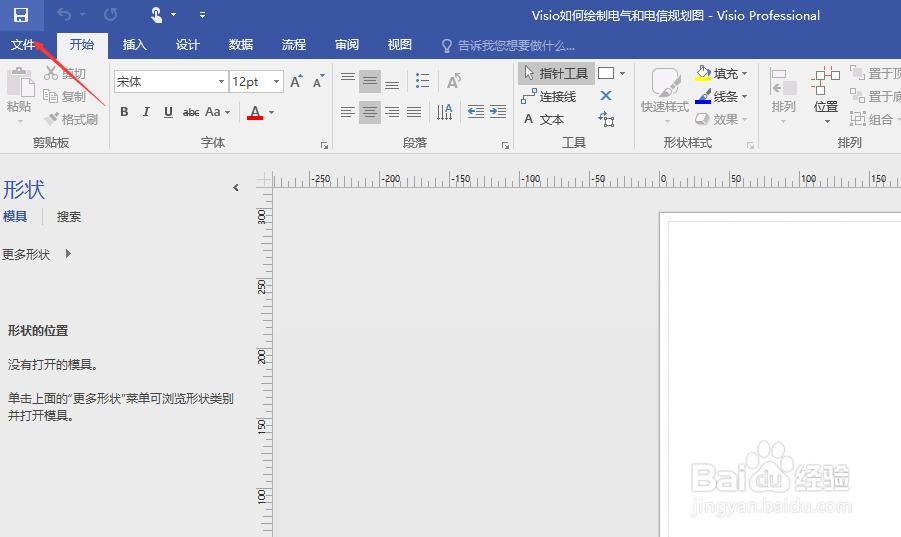901x537 pixels.
Task: Click the Tell me search box
Action: tap(508, 45)
